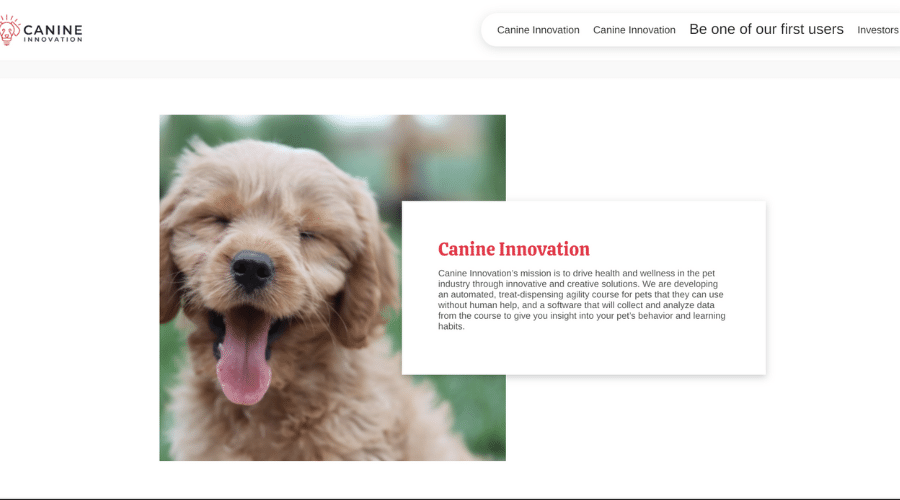The height and width of the screenshot is (500, 900).
Task: Select the red 'Canine Innovation' heading
Action: coord(514,249)
